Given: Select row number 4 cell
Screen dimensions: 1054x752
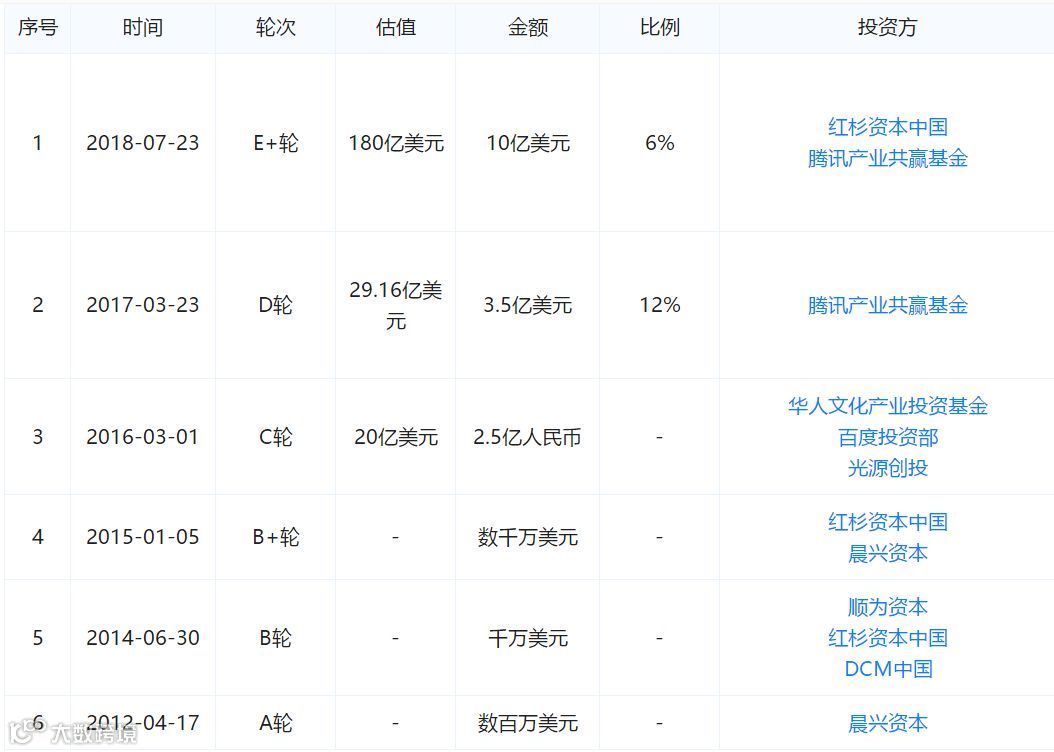Looking at the screenshot, I should coord(38,537).
